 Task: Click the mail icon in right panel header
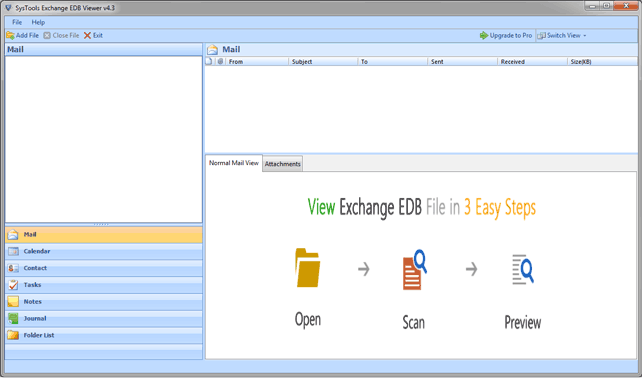pos(212,50)
